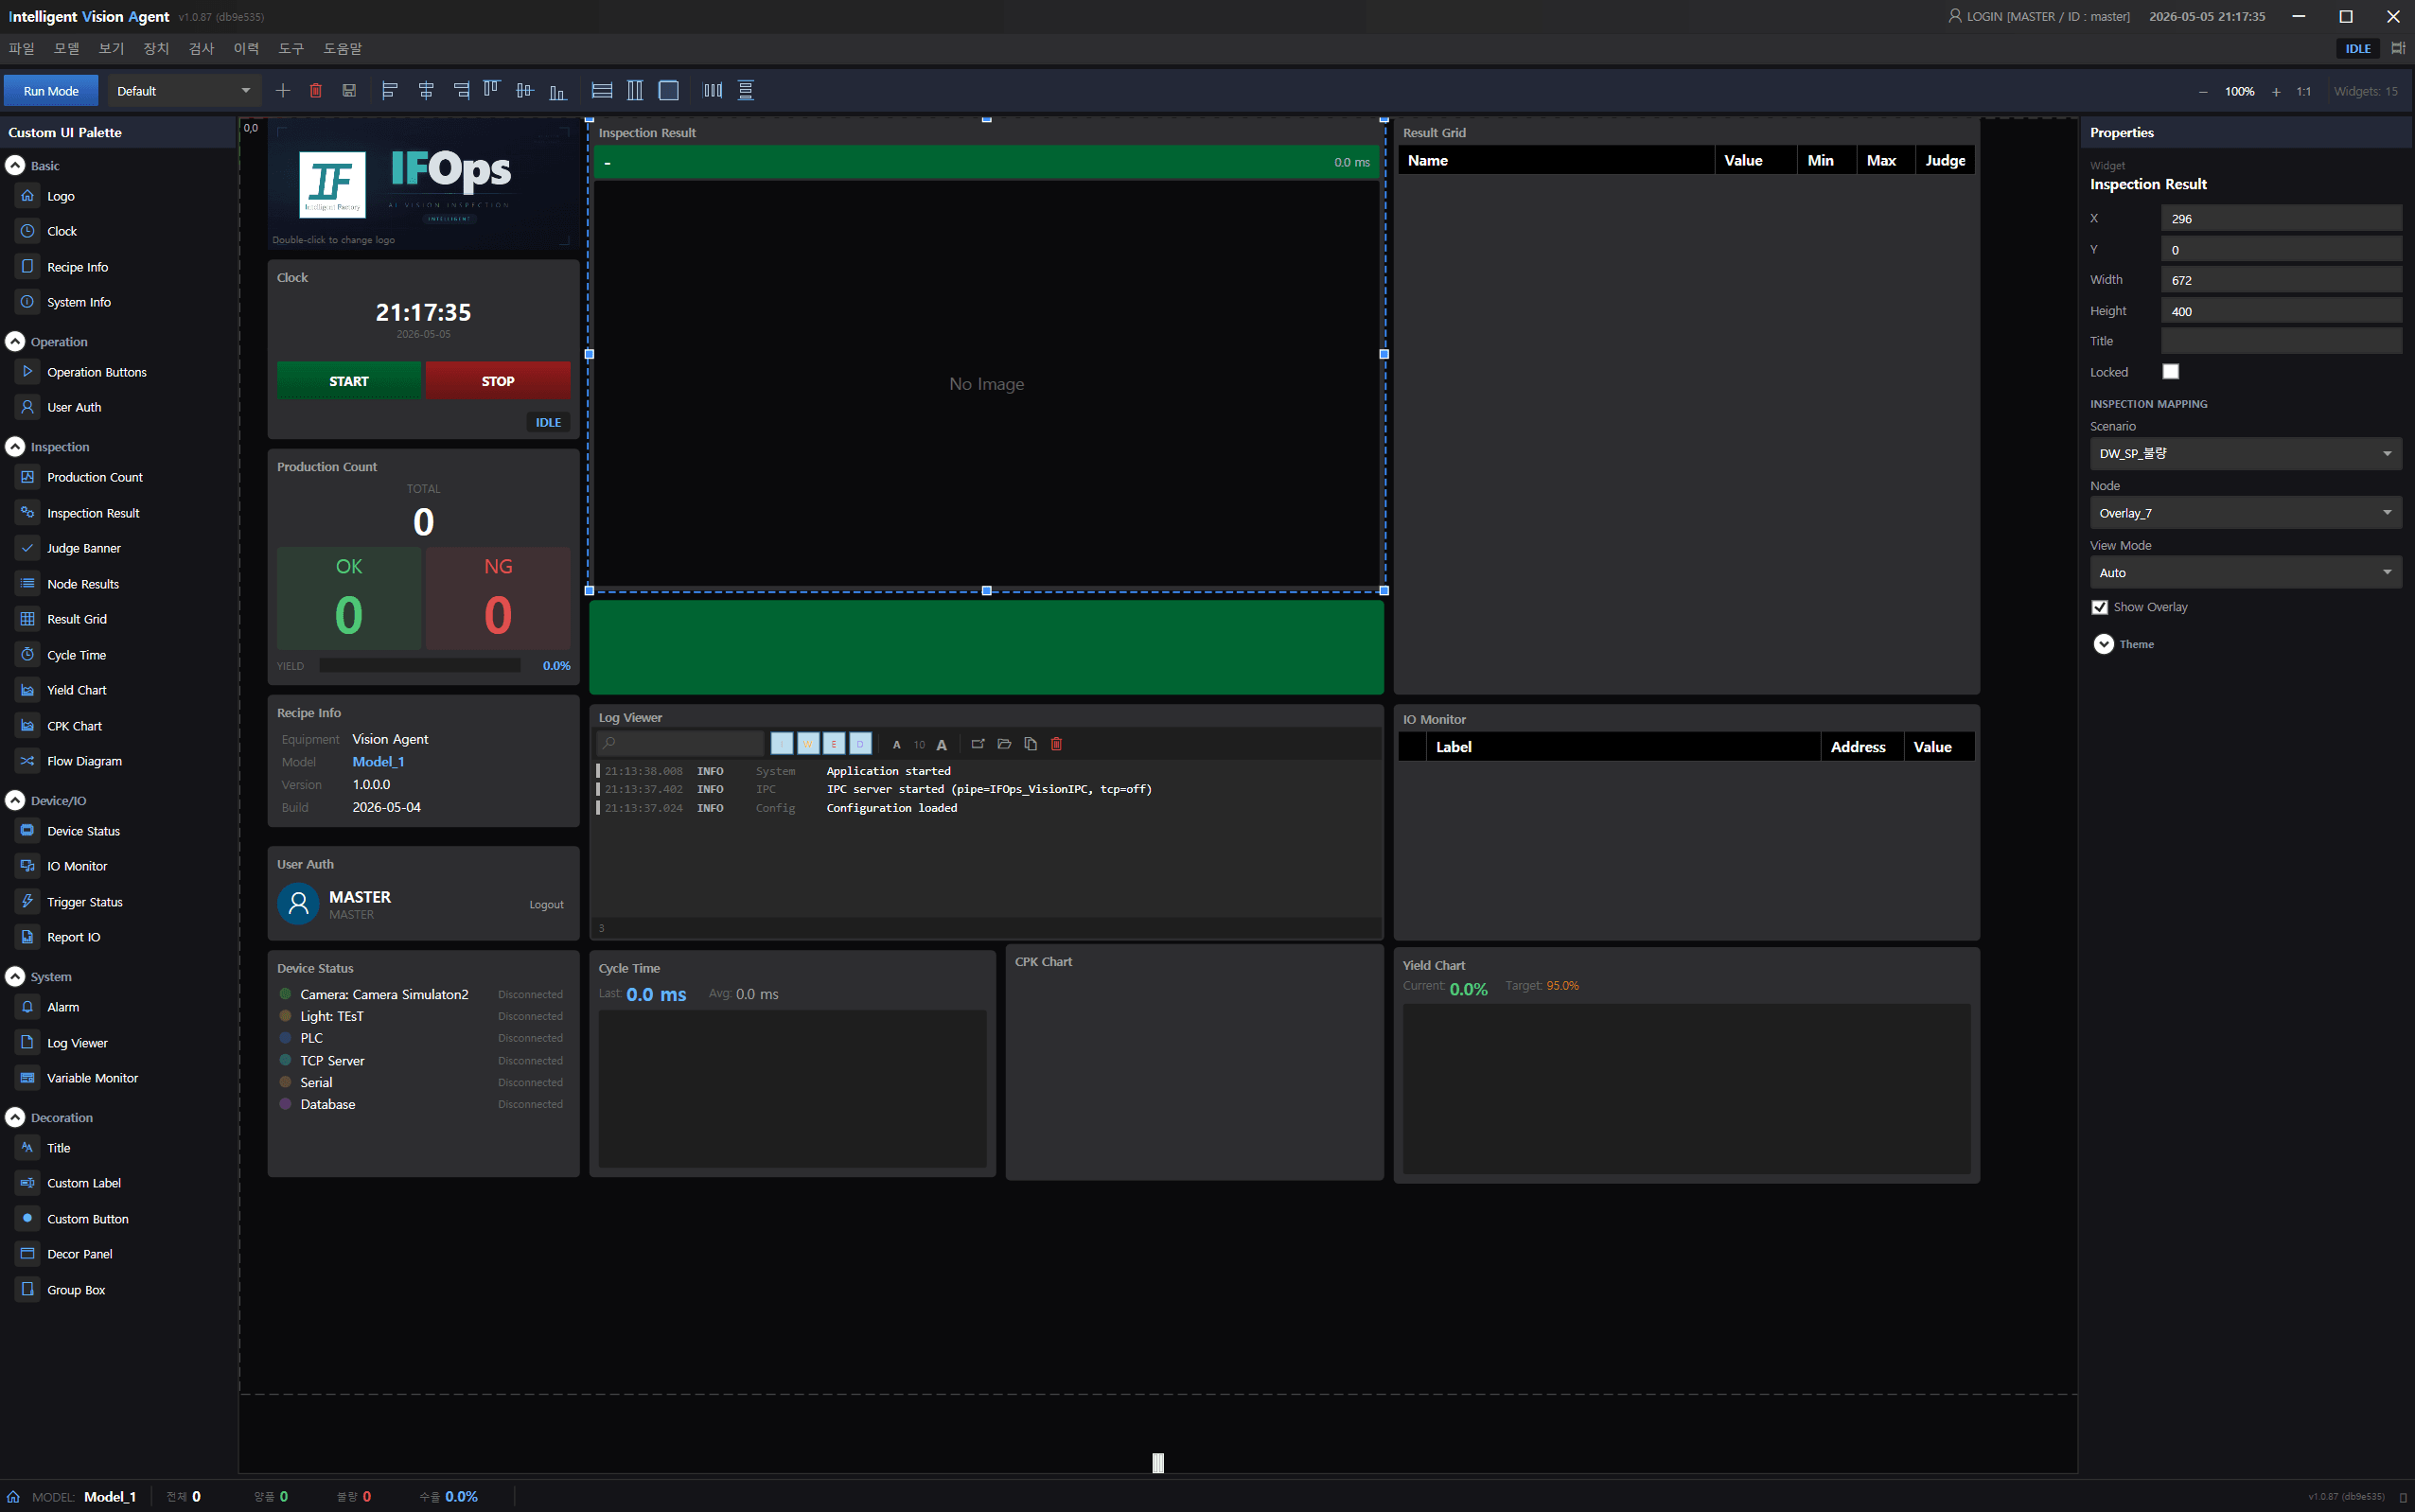Toggle the Debug (D) log filter
2415x1512 pixels.
(860, 744)
